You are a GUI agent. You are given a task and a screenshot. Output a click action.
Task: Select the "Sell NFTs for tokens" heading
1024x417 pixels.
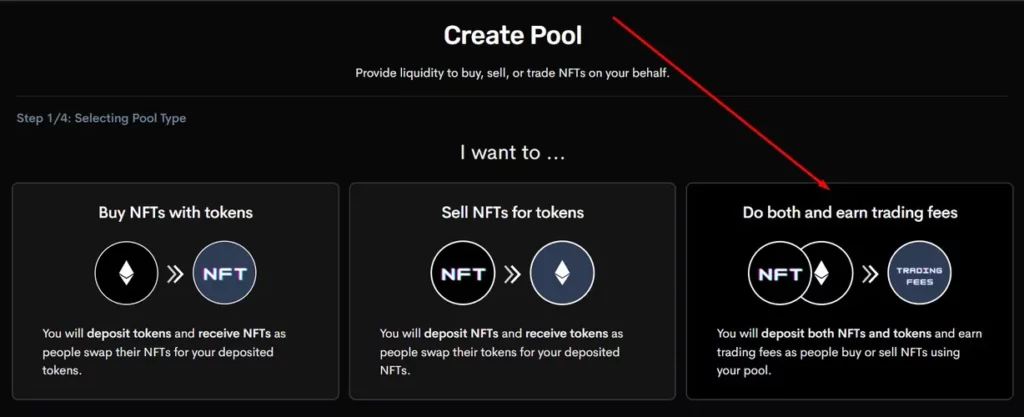tap(513, 212)
